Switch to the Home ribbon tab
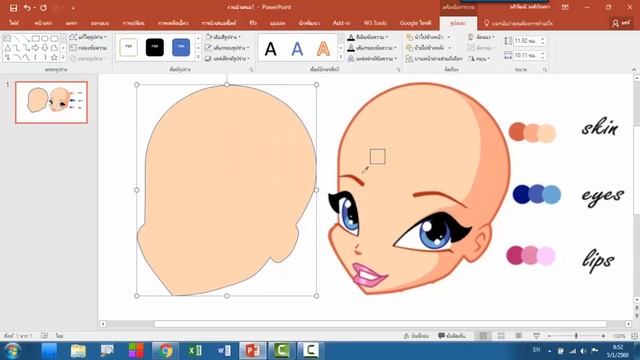 [x=43, y=23]
